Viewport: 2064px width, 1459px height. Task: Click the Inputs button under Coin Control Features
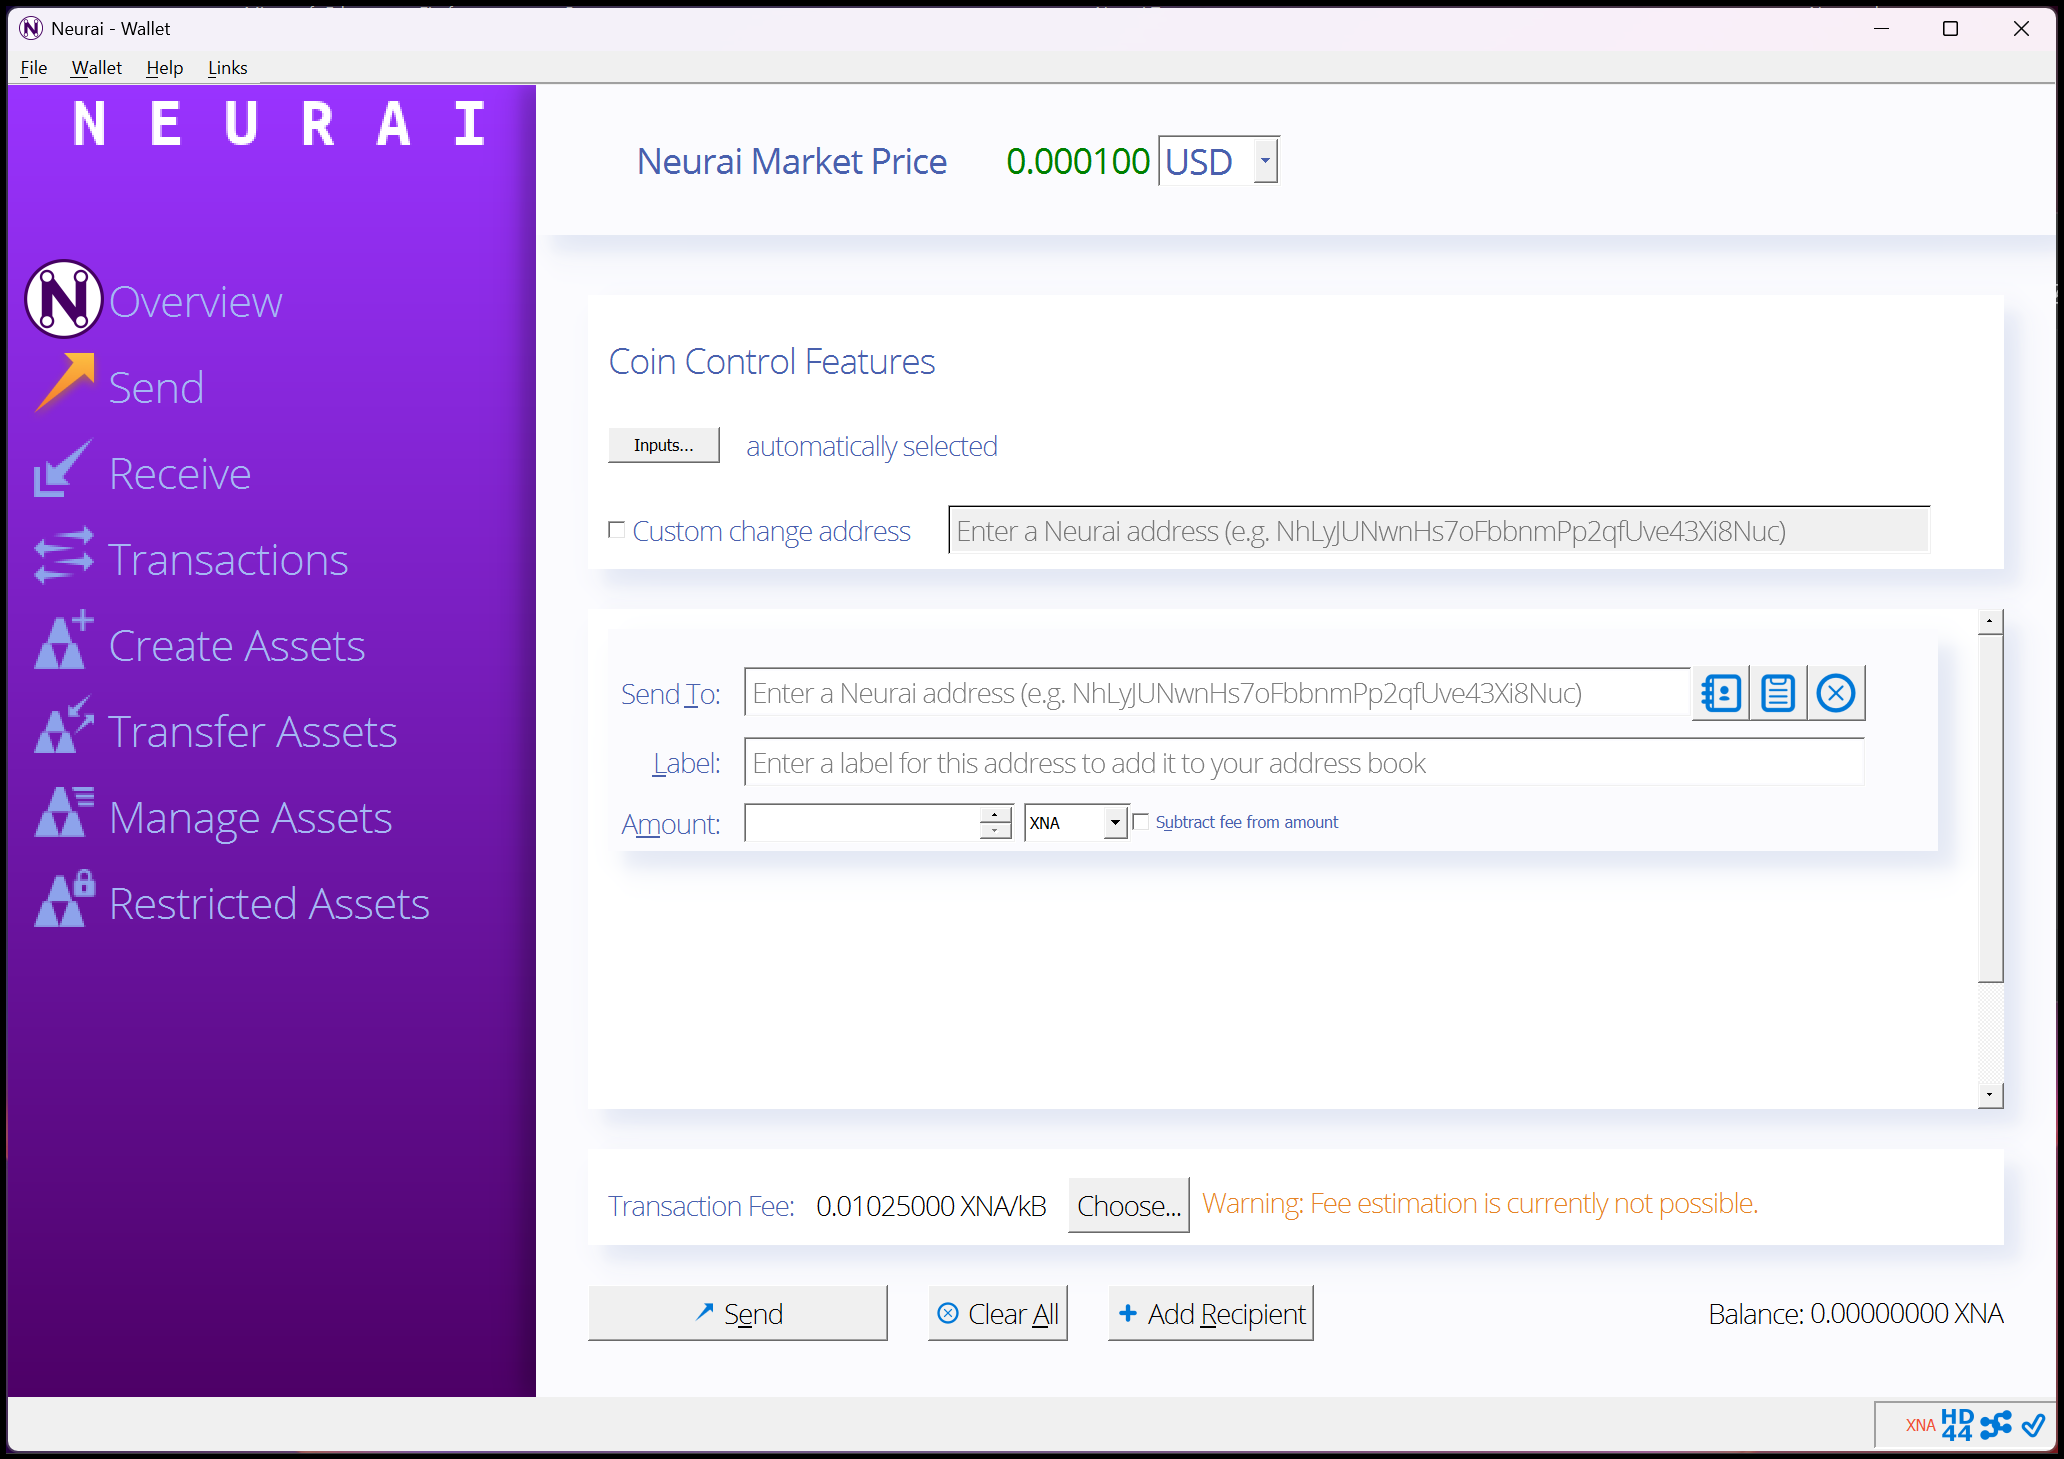click(663, 445)
